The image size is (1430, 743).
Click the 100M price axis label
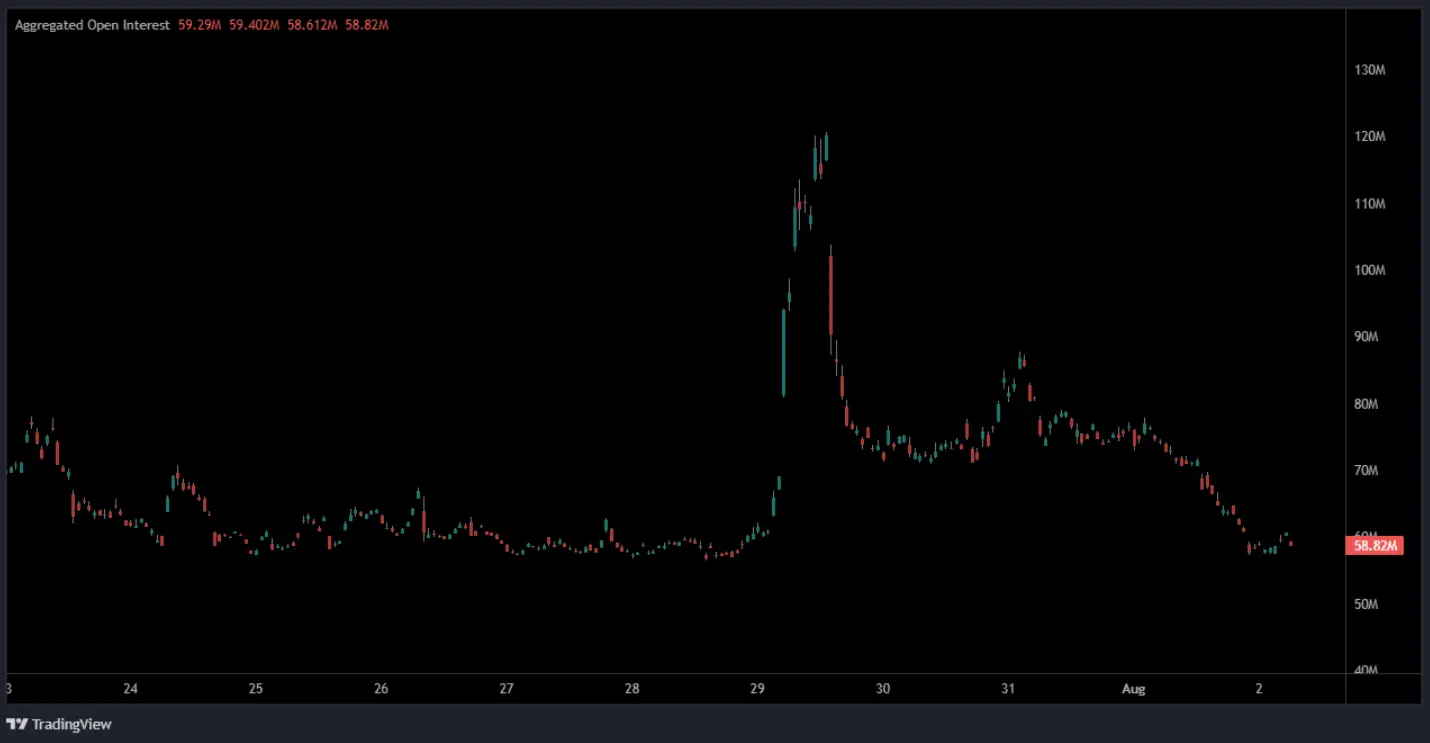(x=1369, y=271)
